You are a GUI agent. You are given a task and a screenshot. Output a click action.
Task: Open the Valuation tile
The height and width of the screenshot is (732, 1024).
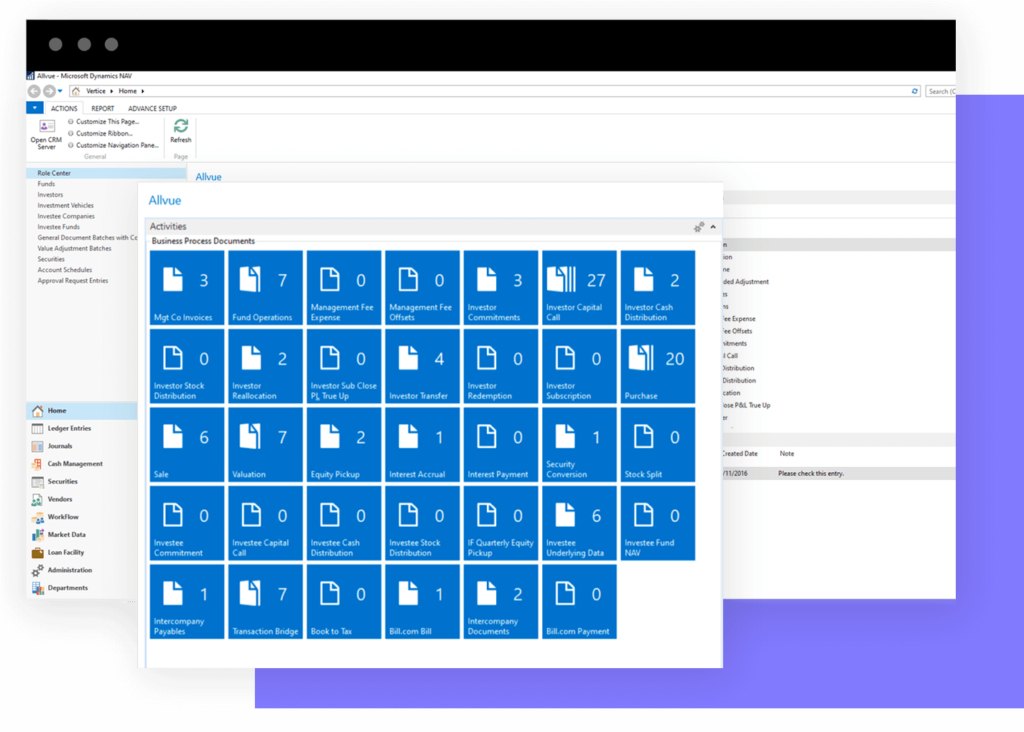pyautogui.click(x=265, y=444)
